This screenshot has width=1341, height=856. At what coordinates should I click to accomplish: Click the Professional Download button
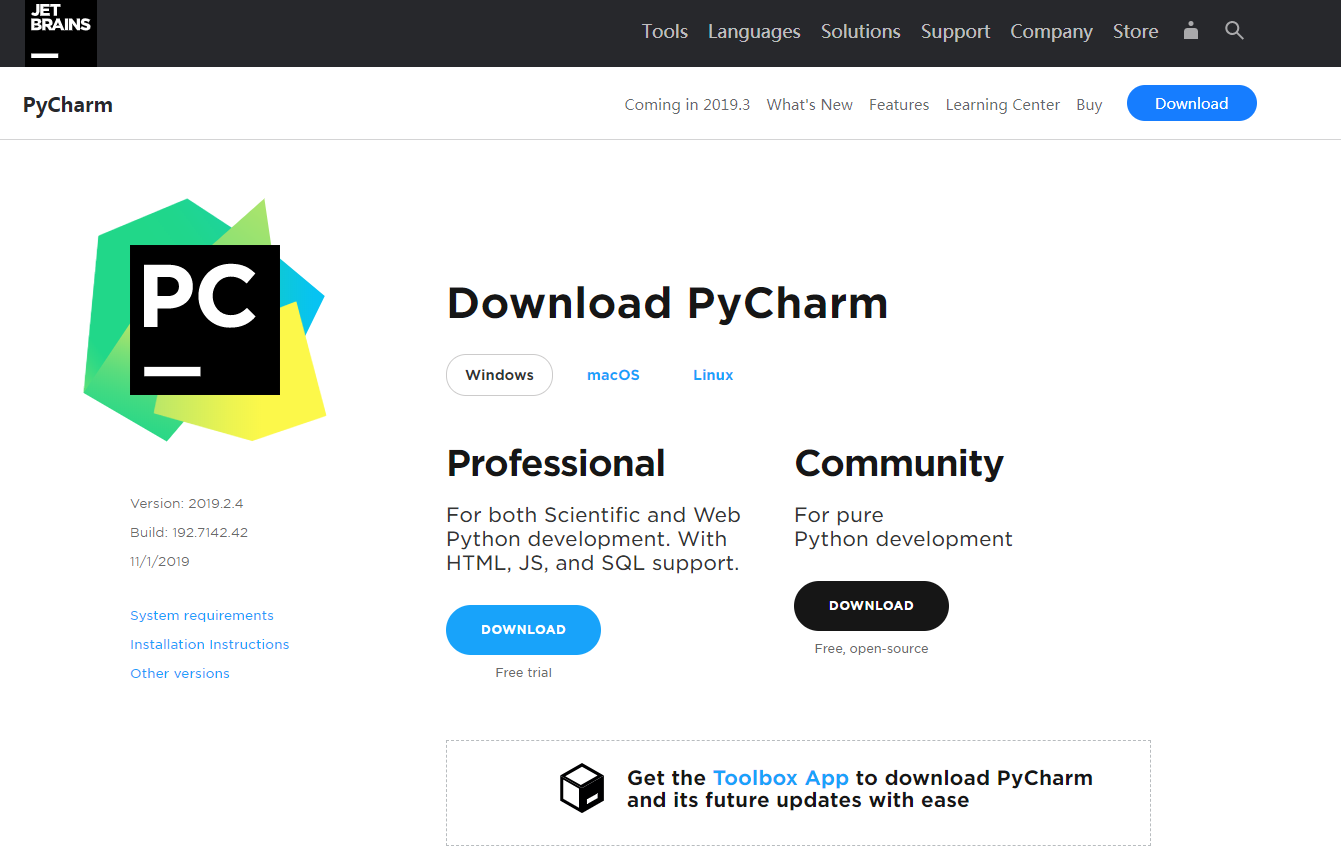[523, 630]
